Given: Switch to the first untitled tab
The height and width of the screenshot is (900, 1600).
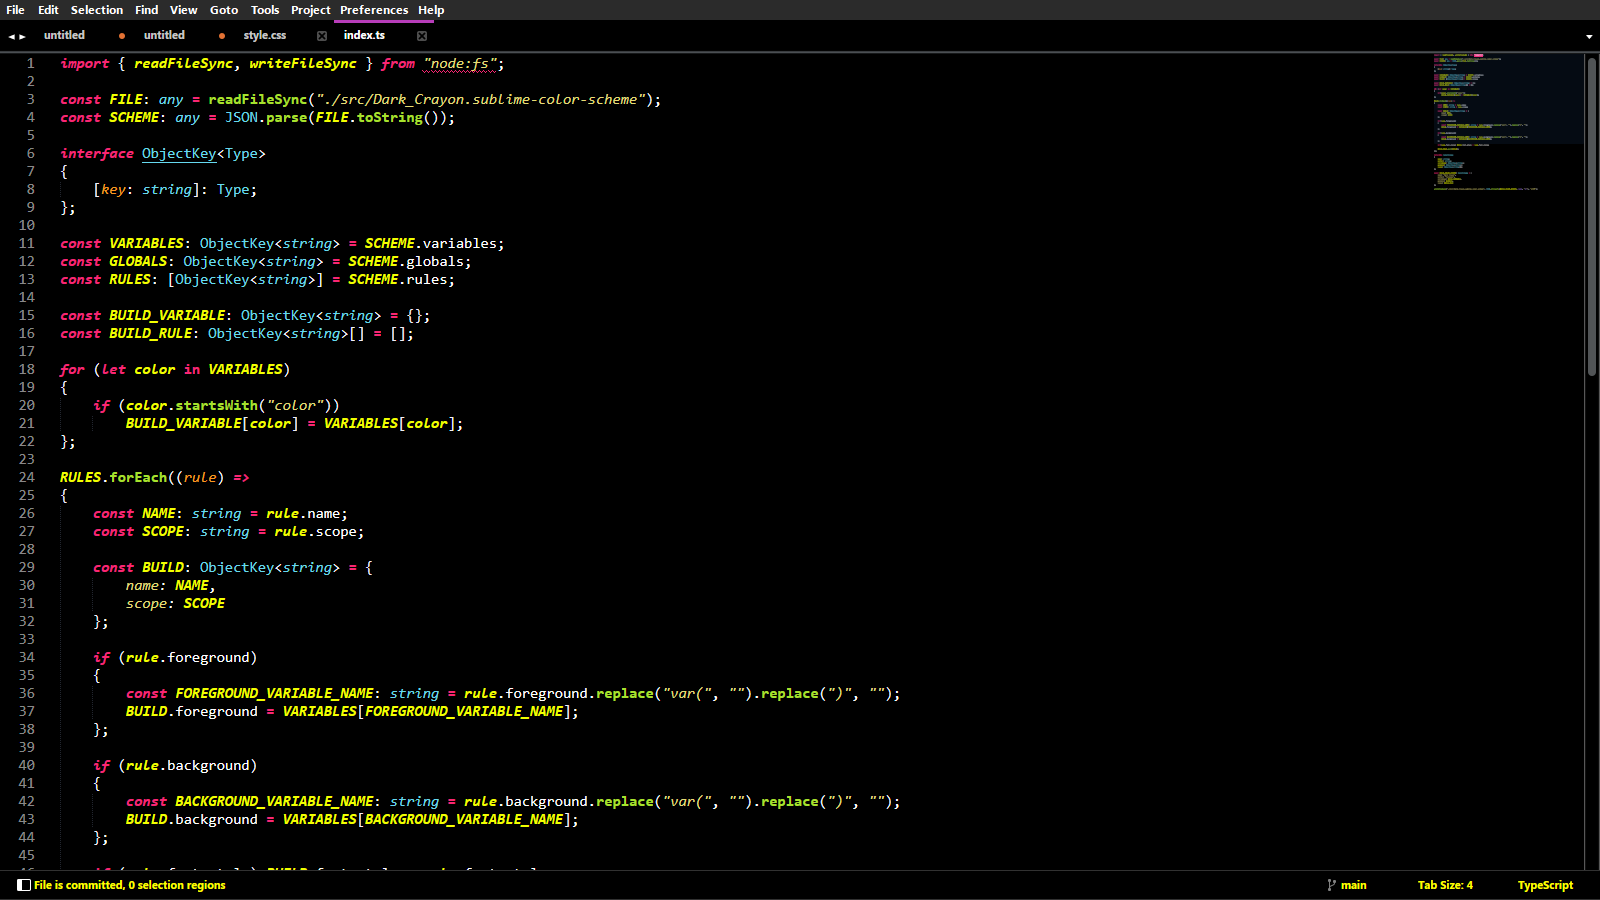Looking at the screenshot, I should (64, 35).
